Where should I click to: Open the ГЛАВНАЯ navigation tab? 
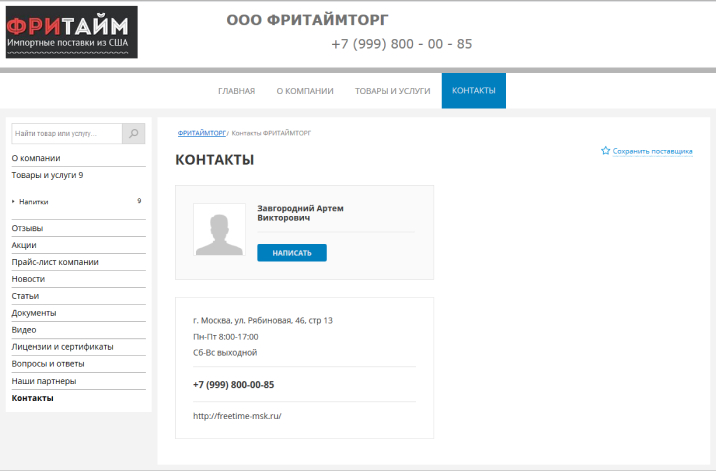(237, 91)
